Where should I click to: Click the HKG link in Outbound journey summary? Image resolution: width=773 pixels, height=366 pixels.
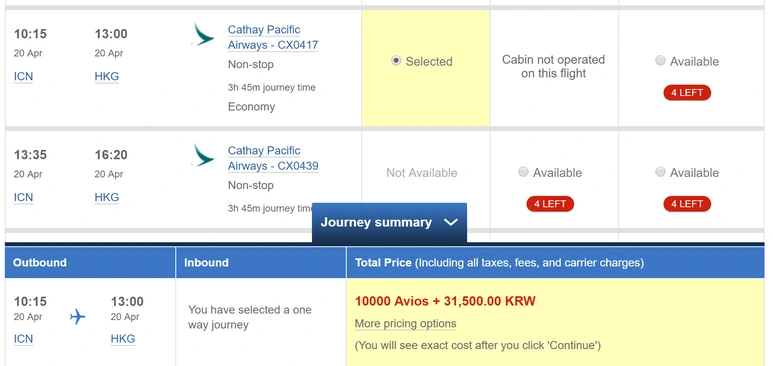[x=123, y=339]
